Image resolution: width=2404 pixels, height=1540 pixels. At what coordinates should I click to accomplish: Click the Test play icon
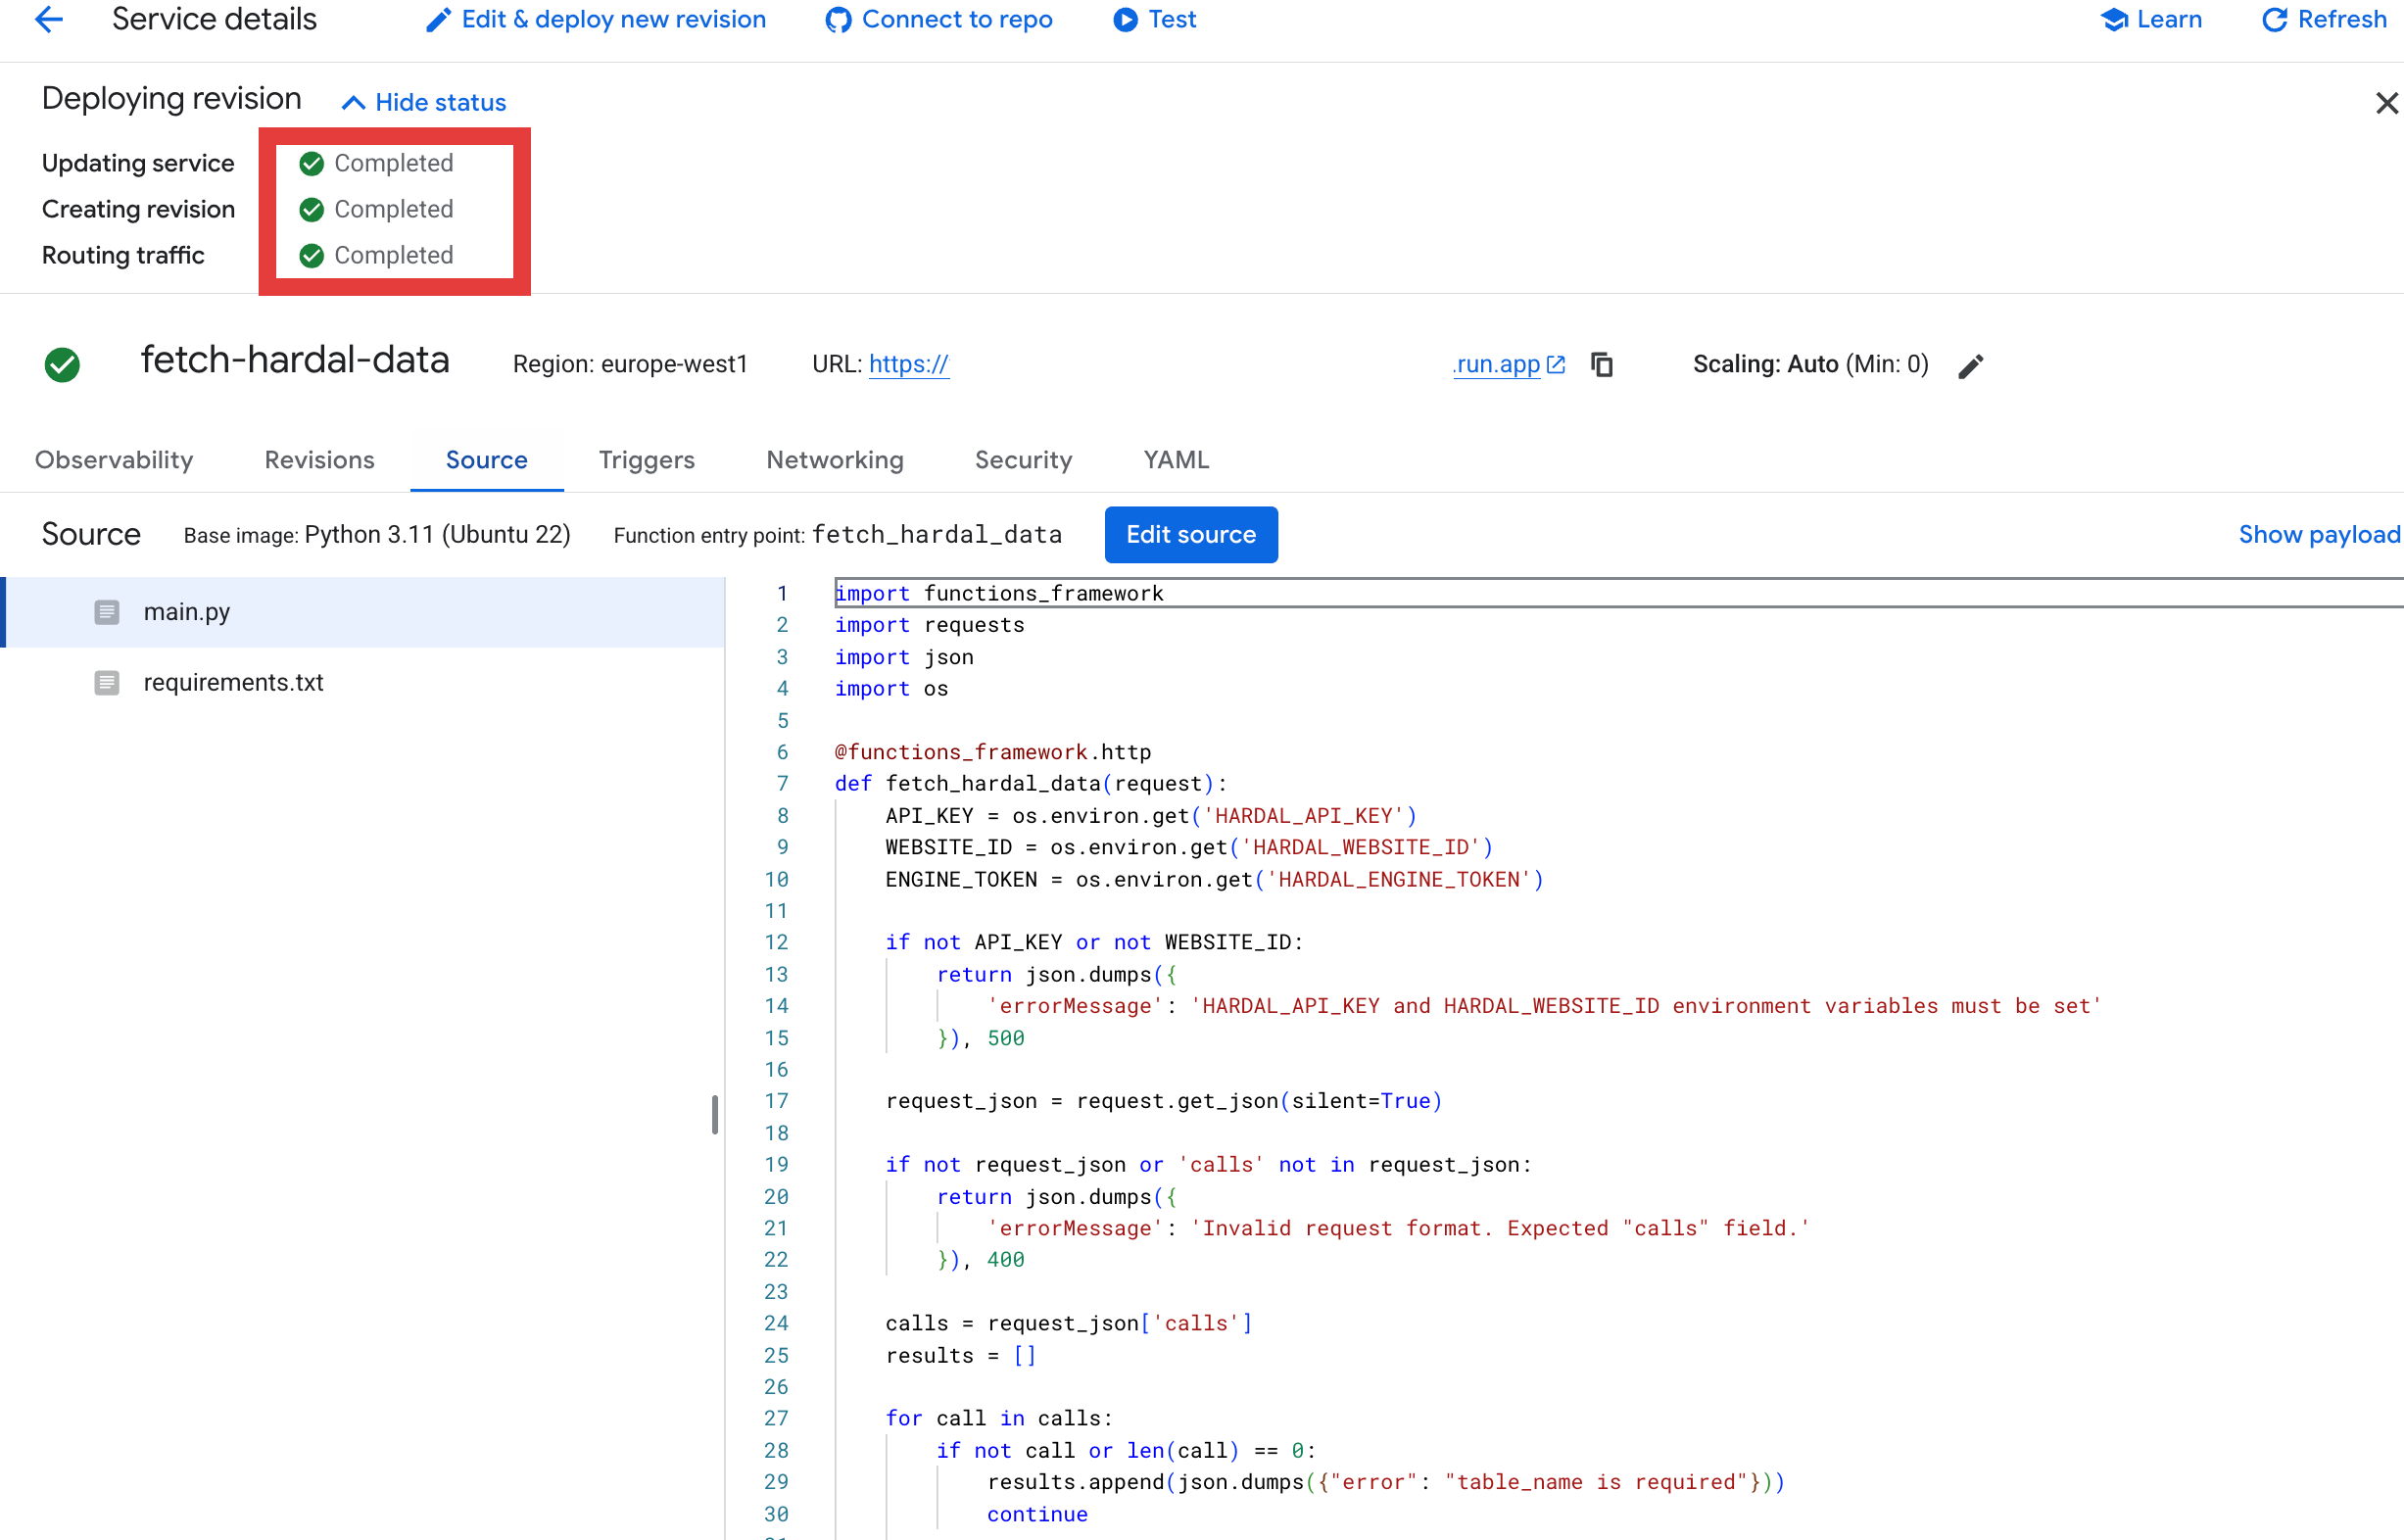click(x=1125, y=20)
